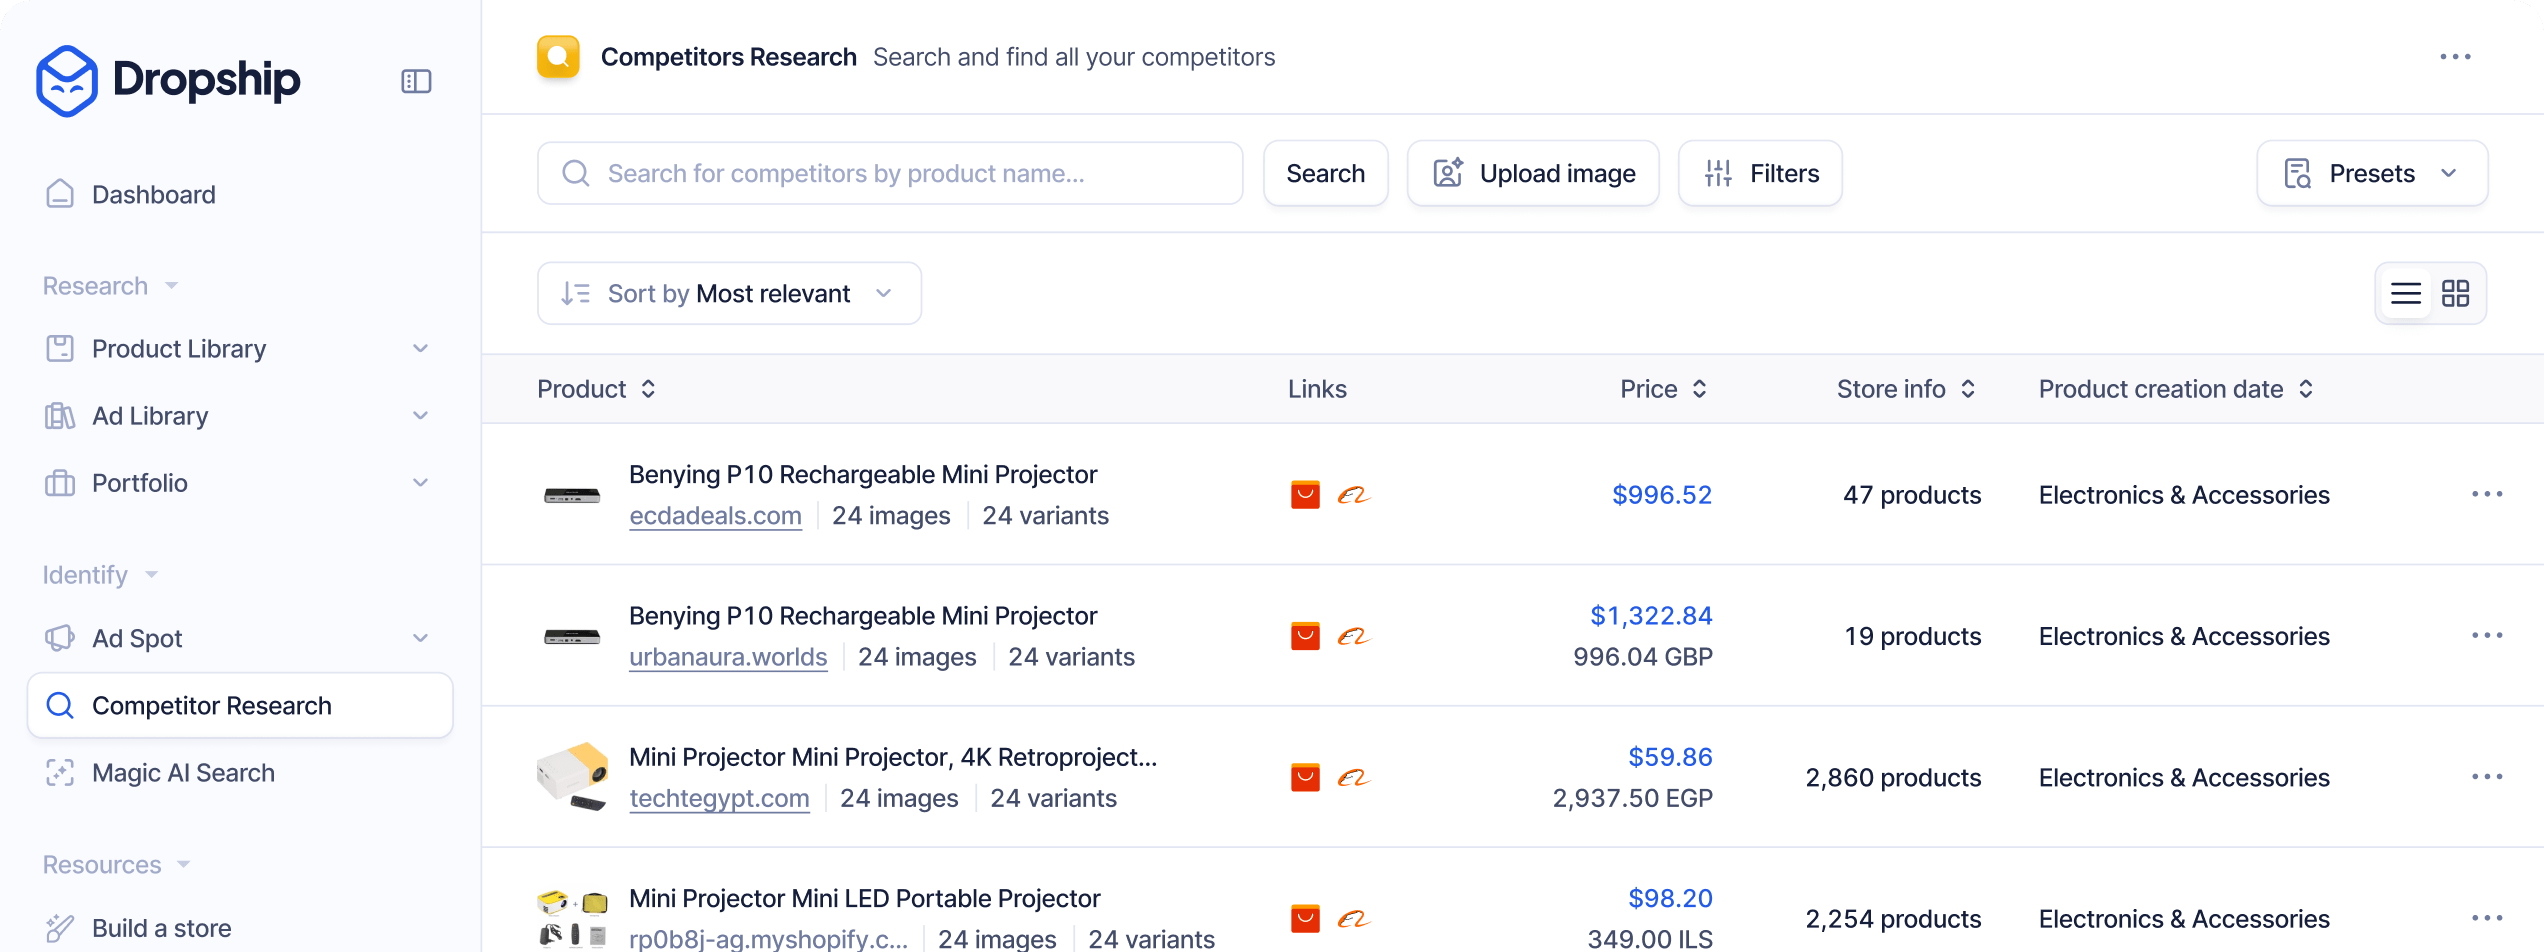Click ecdadeals.com projector thumbnail
This screenshot has height=952, width=2544.
pyautogui.click(x=572, y=495)
